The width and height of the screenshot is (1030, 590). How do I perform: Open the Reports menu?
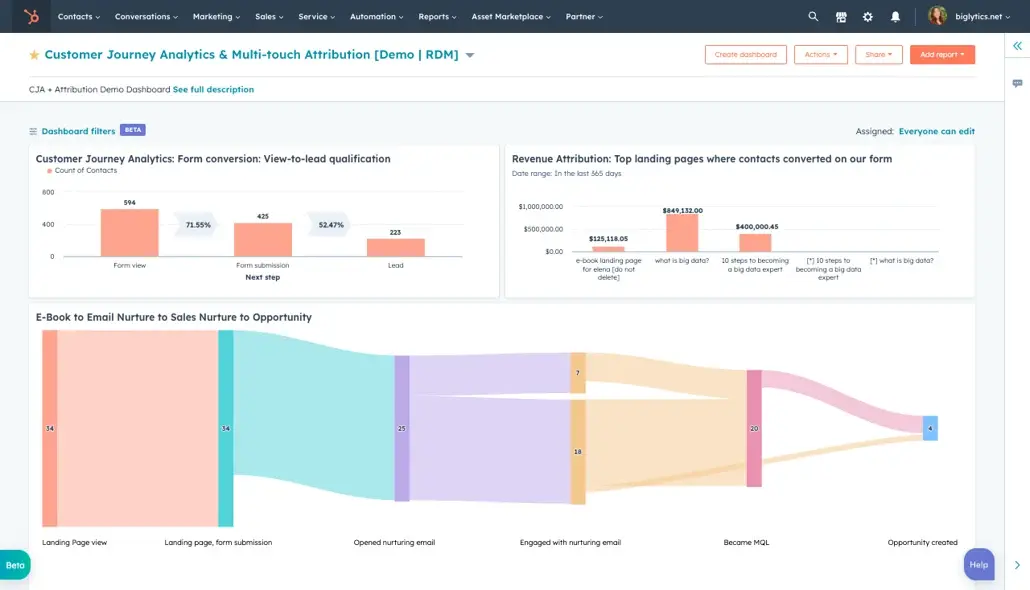click(x=436, y=16)
